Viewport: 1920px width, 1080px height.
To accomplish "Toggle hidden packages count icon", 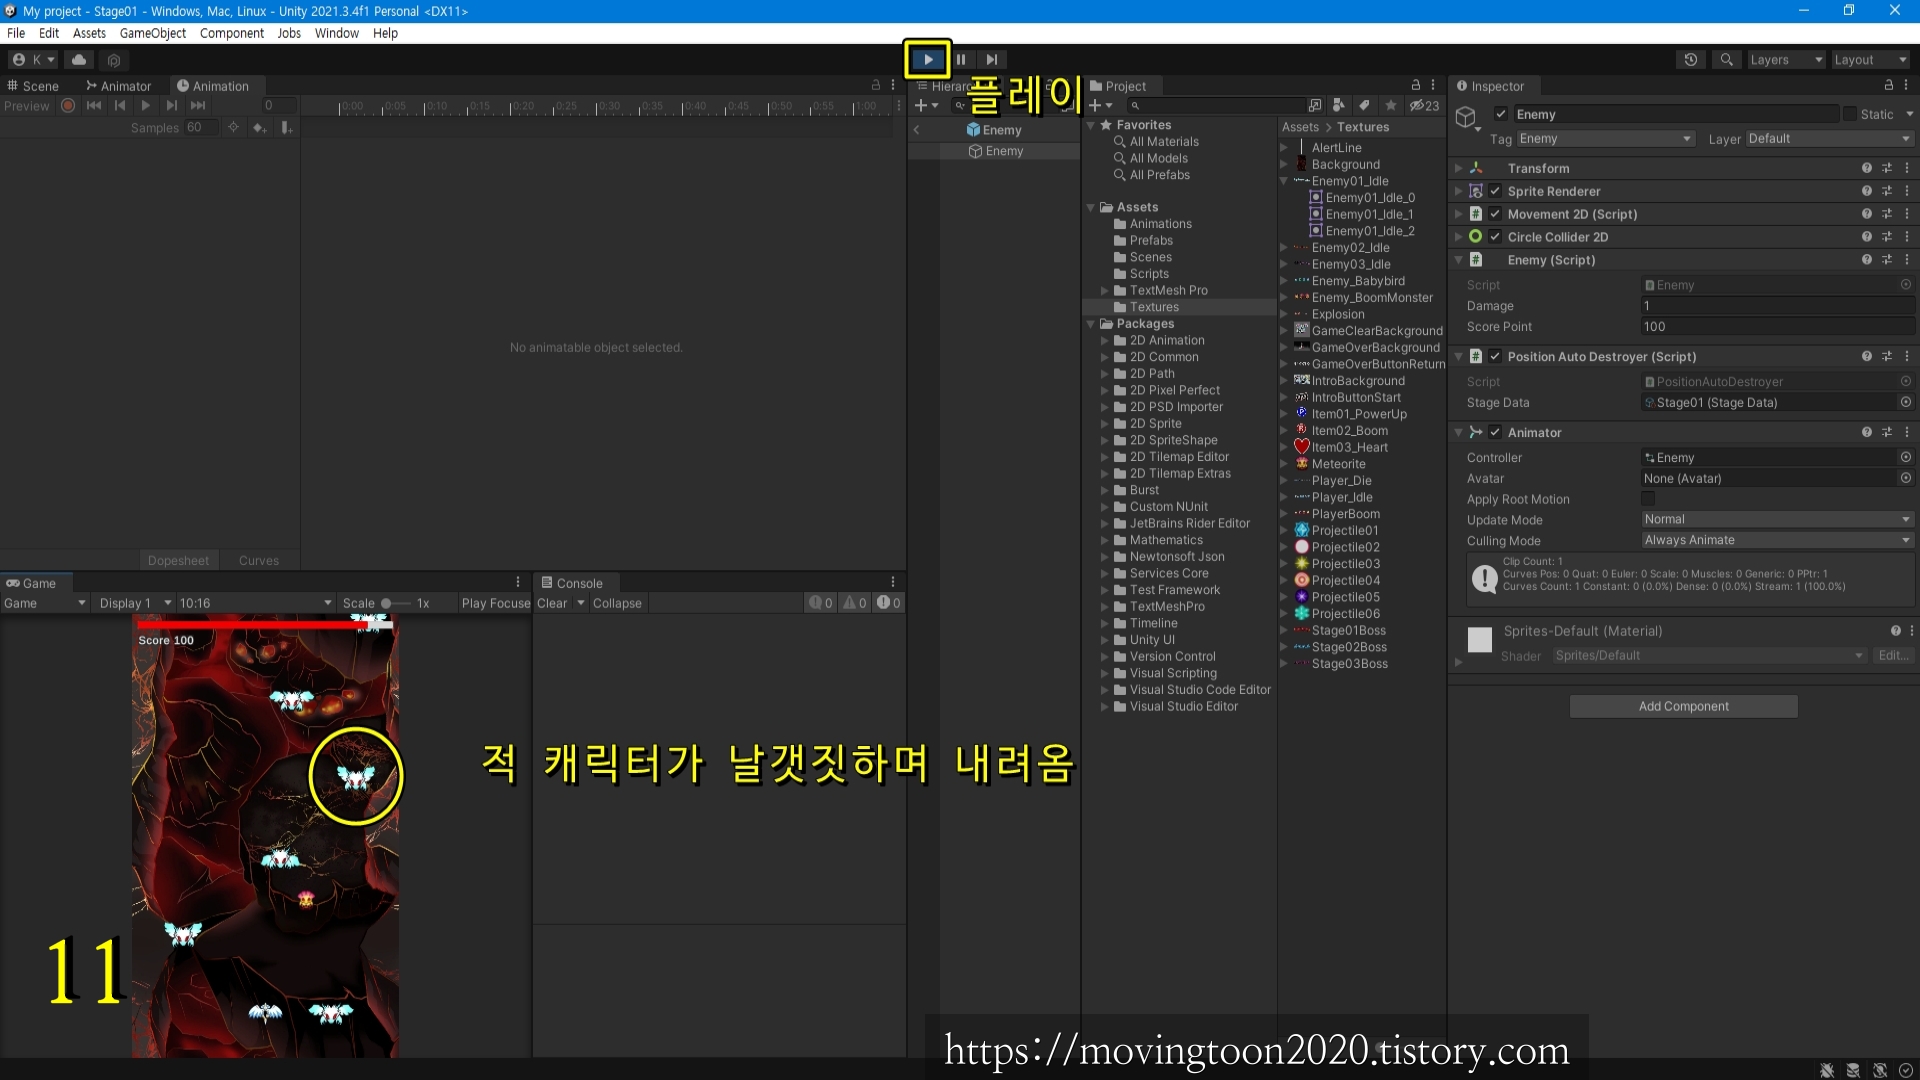I will (1424, 106).
